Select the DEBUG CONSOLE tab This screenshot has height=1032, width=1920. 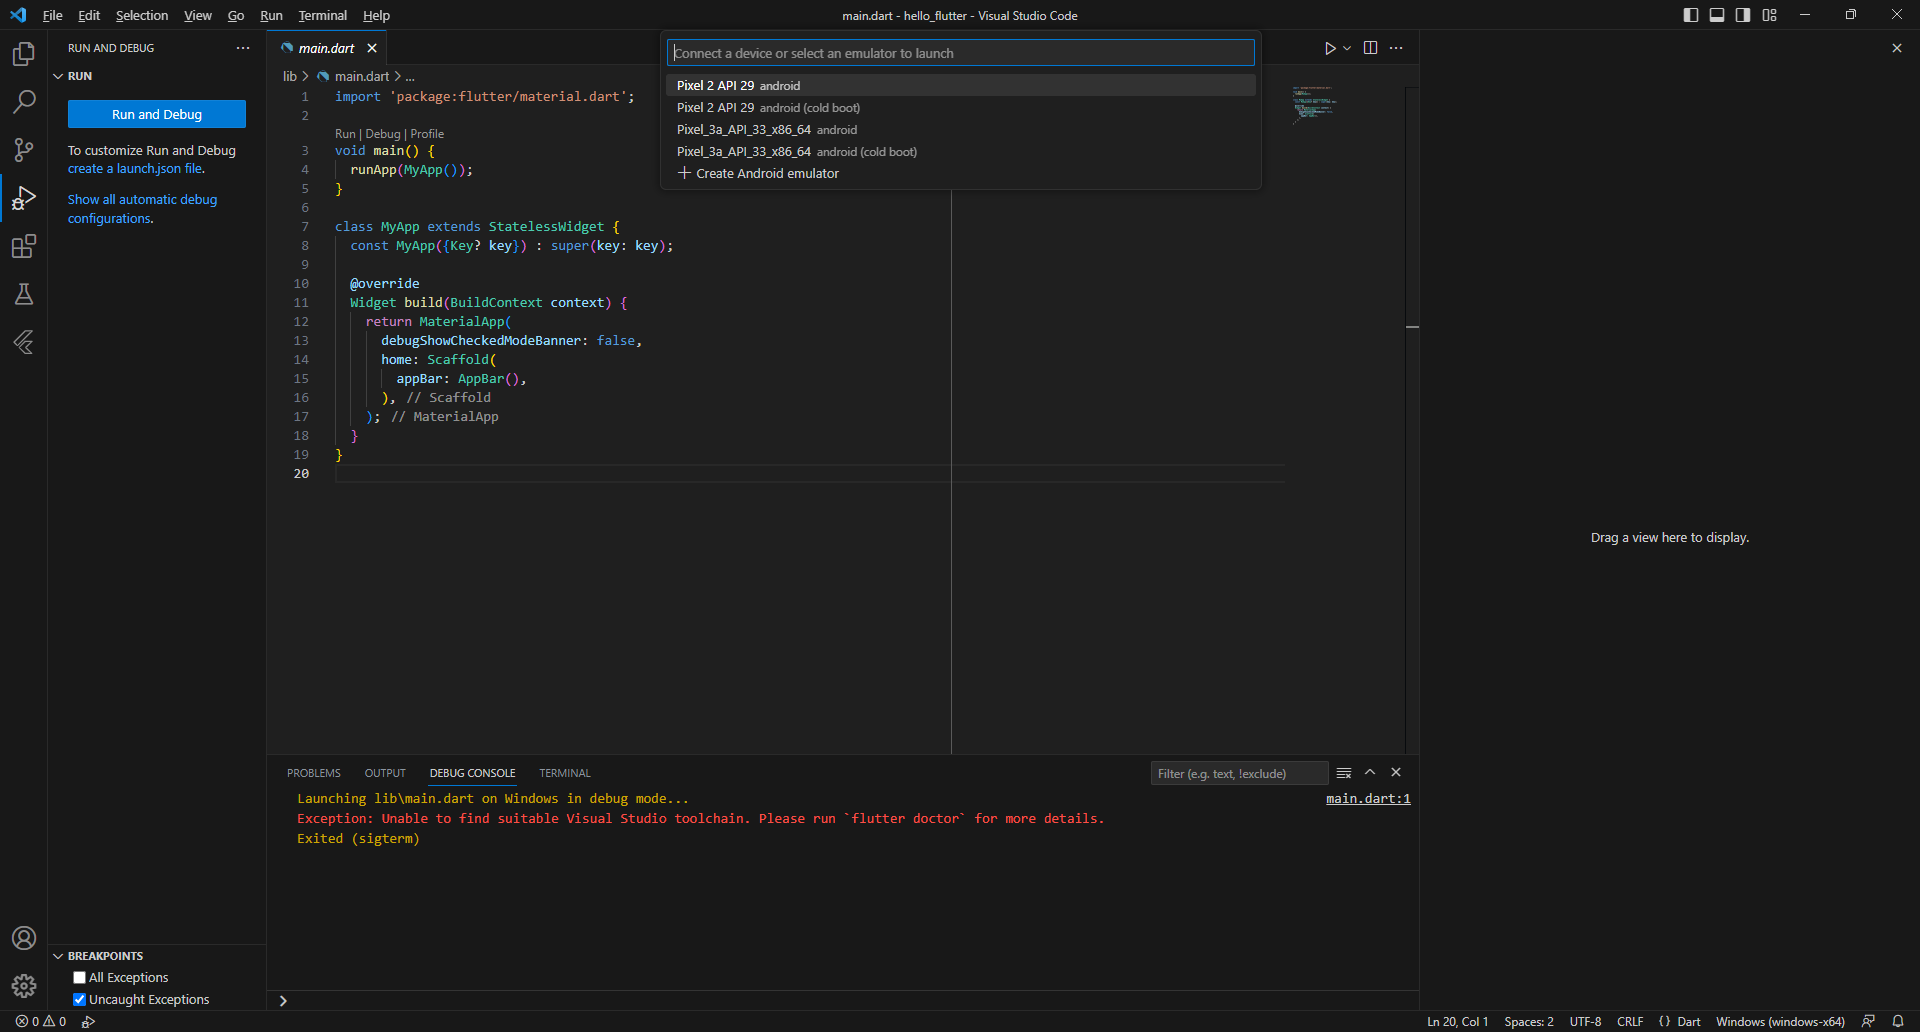pyautogui.click(x=473, y=773)
